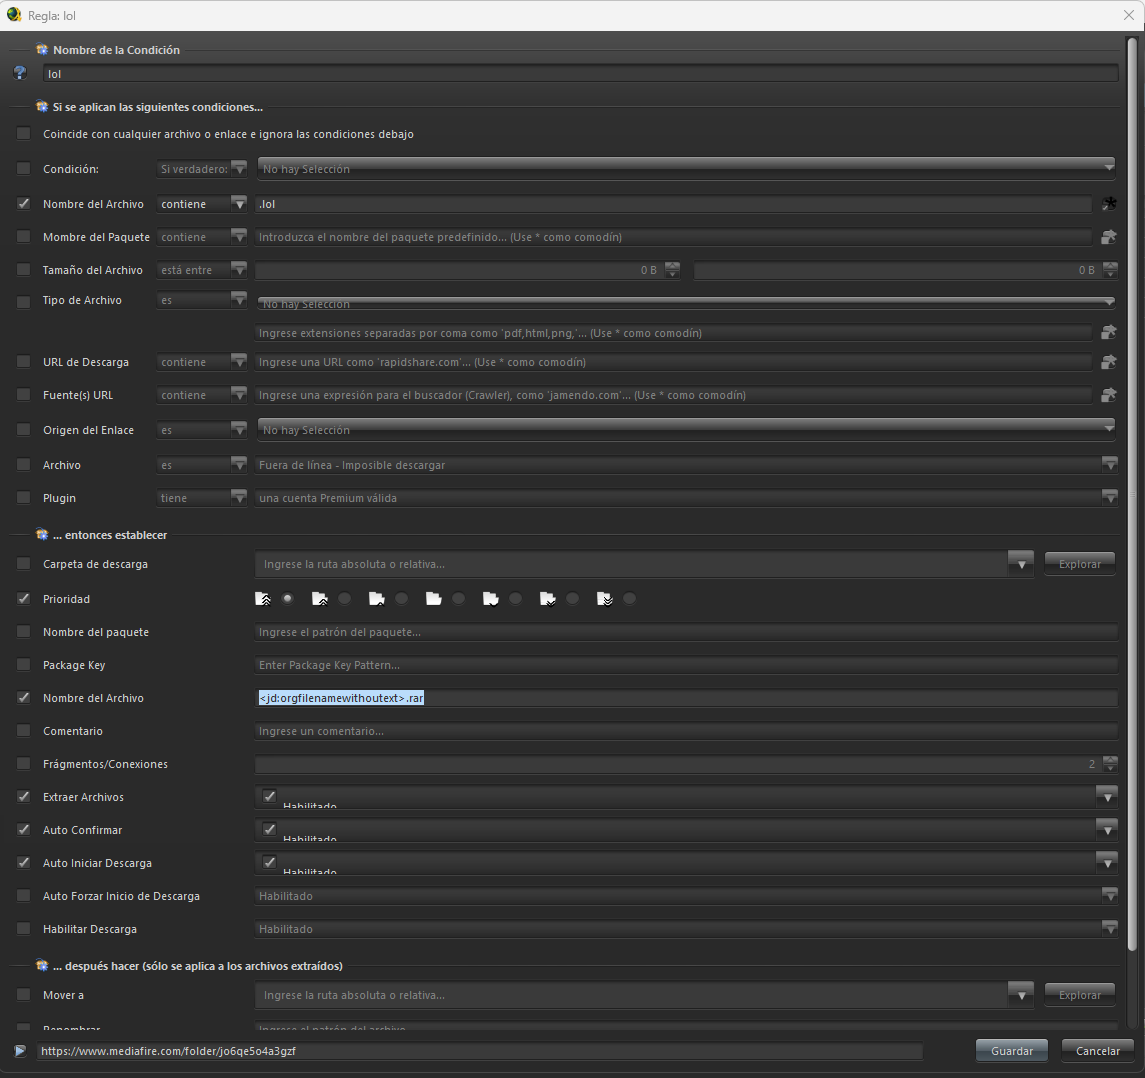Uncheck the Auto Confirmar checkbox
Screen dimensions: 1145x1078
click(23, 830)
